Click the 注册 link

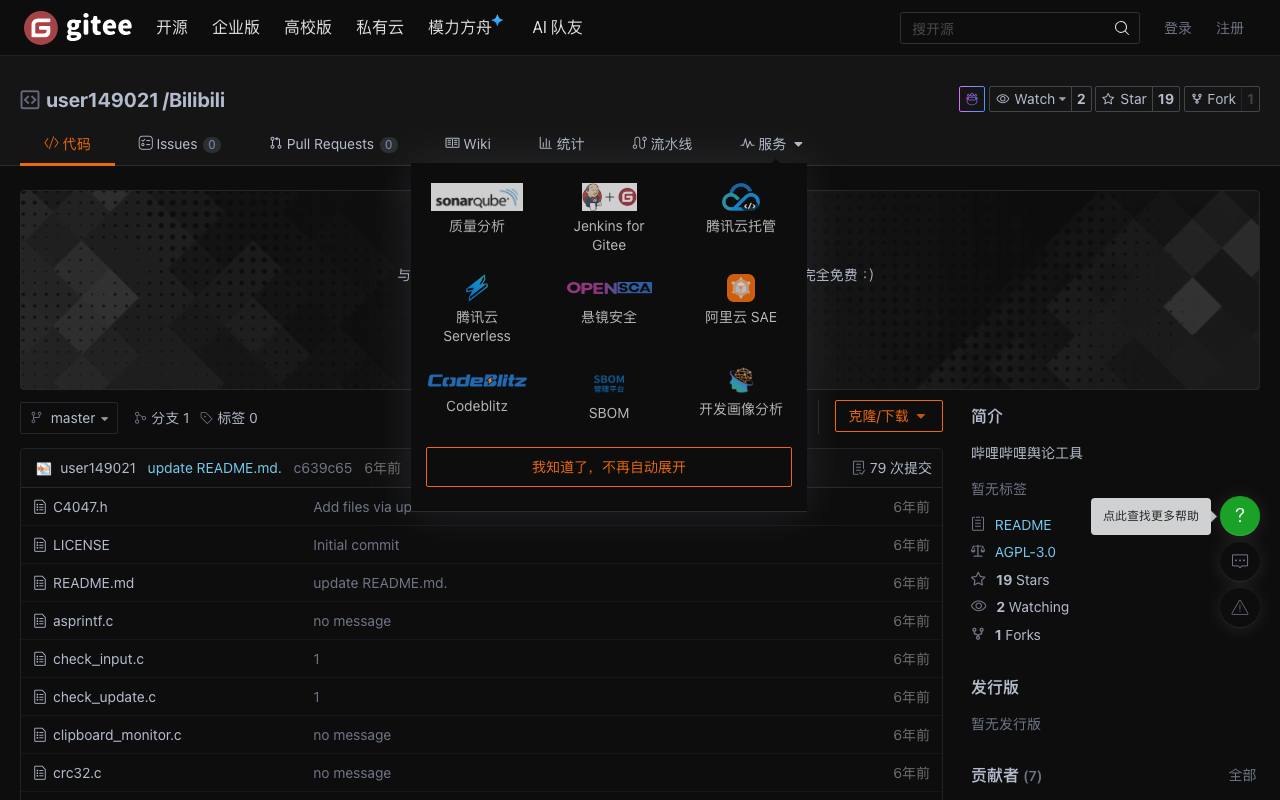pos(1230,28)
